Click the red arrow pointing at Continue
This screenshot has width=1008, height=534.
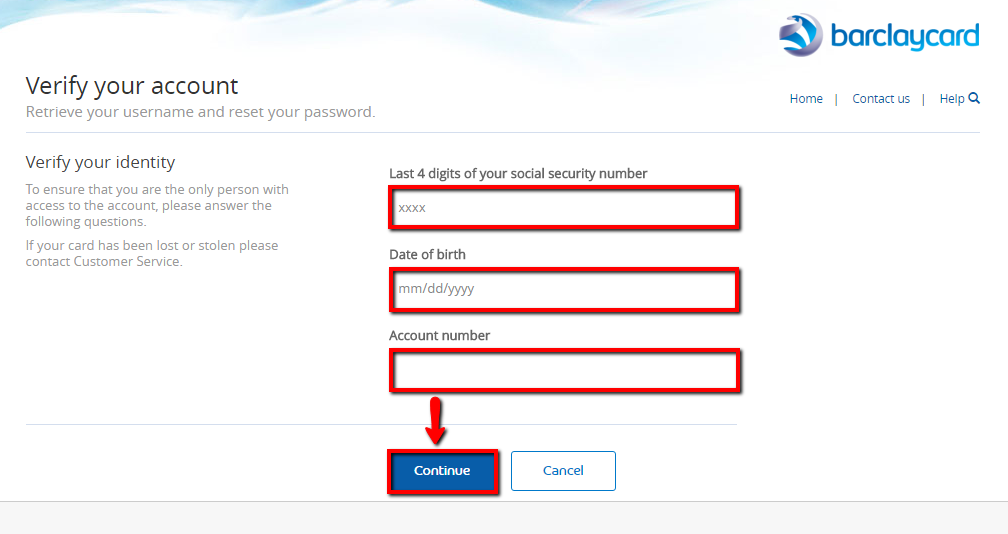point(435,422)
